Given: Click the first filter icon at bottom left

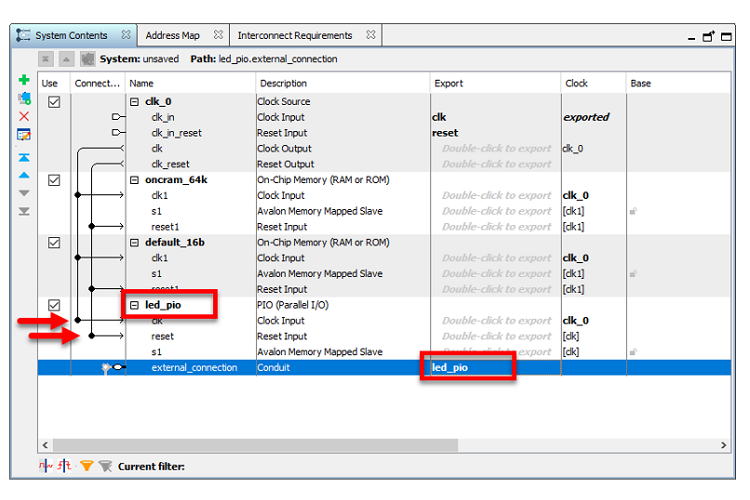Looking at the screenshot, I should point(46,466).
